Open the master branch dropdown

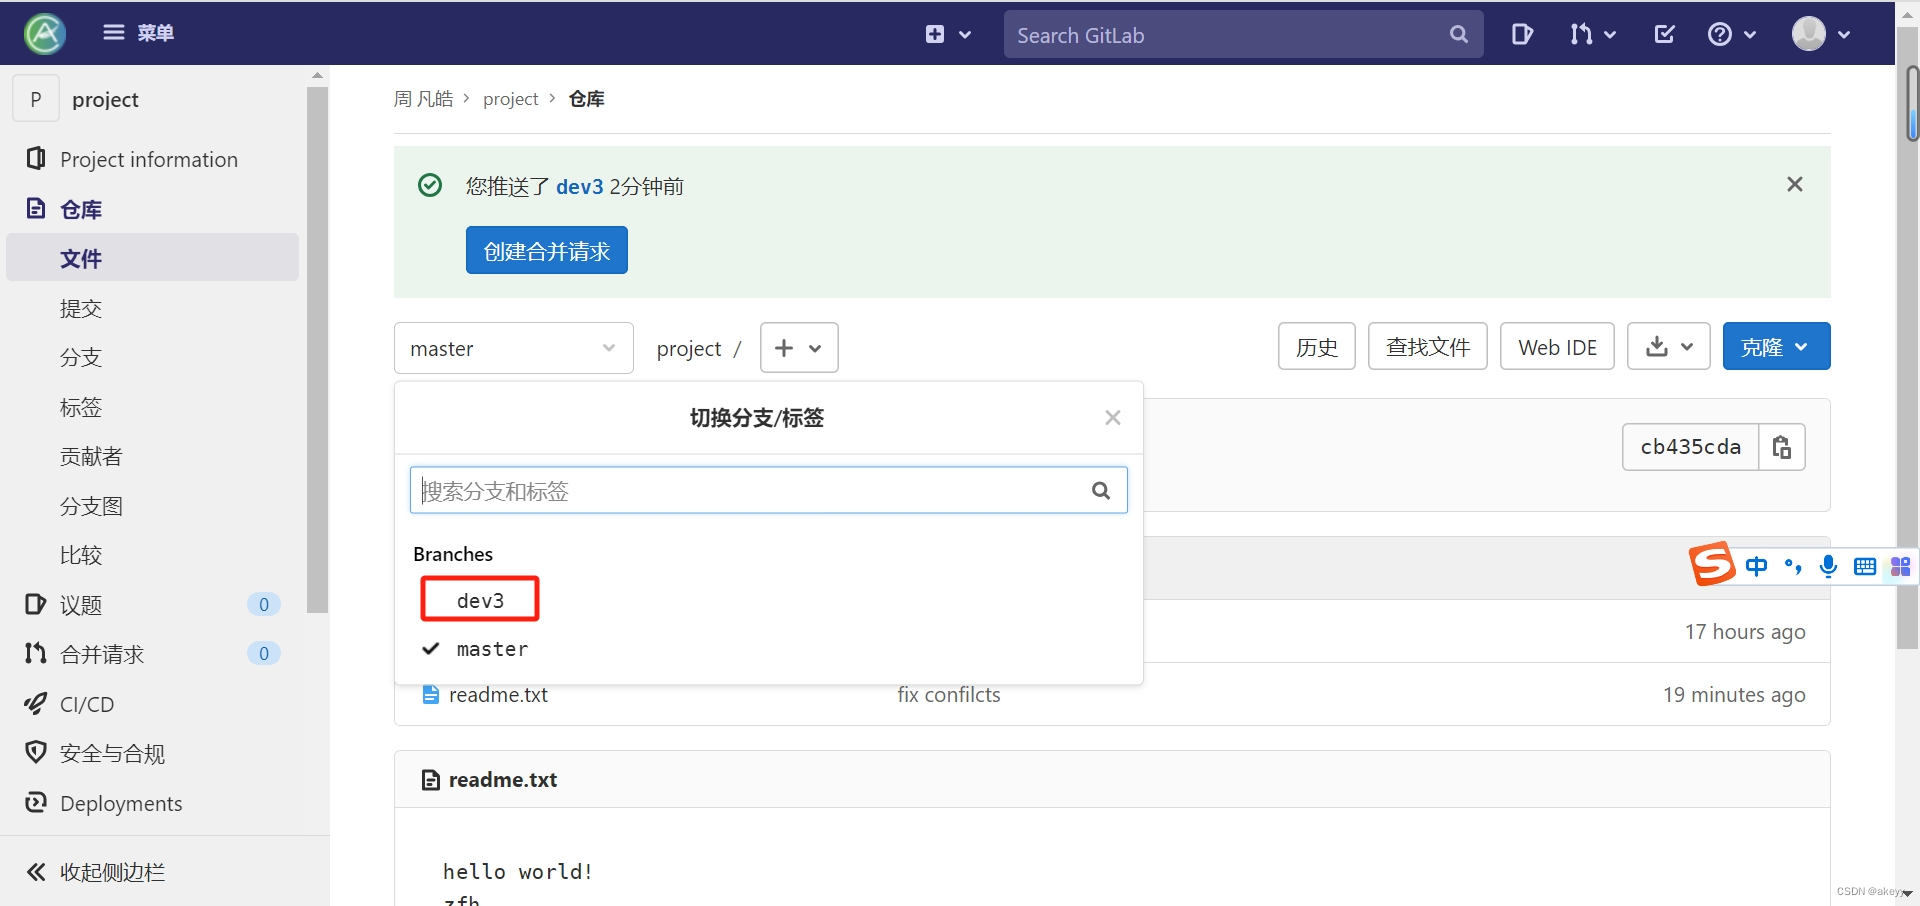tap(513, 348)
